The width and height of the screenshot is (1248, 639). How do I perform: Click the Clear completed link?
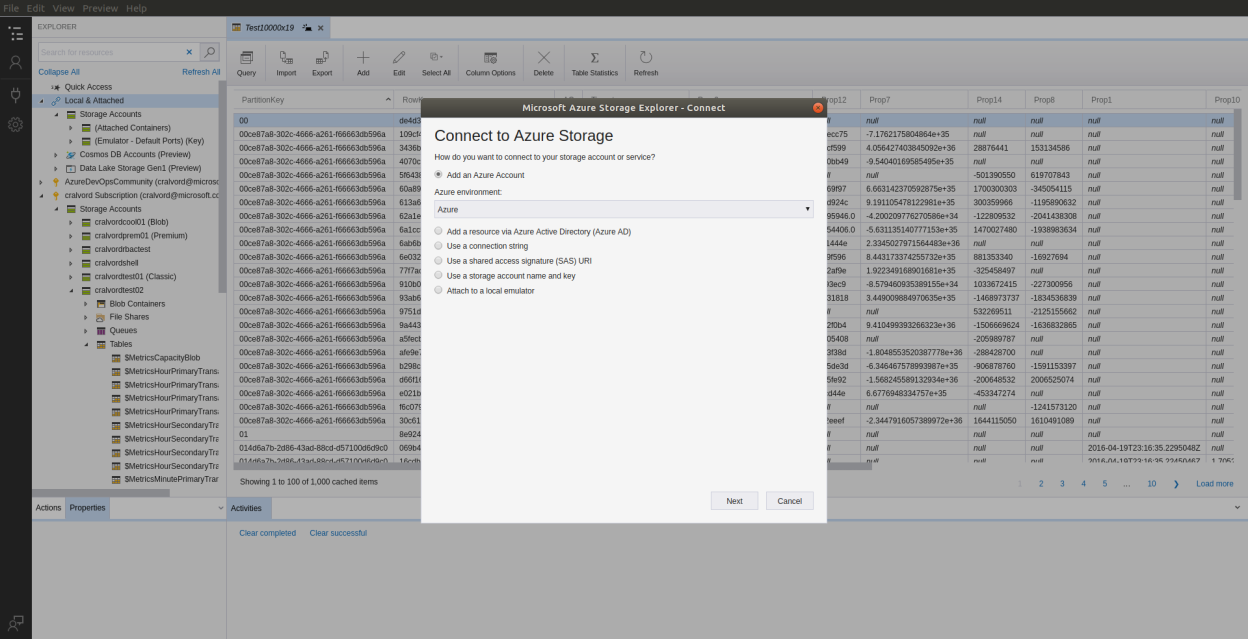tap(268, 533)
